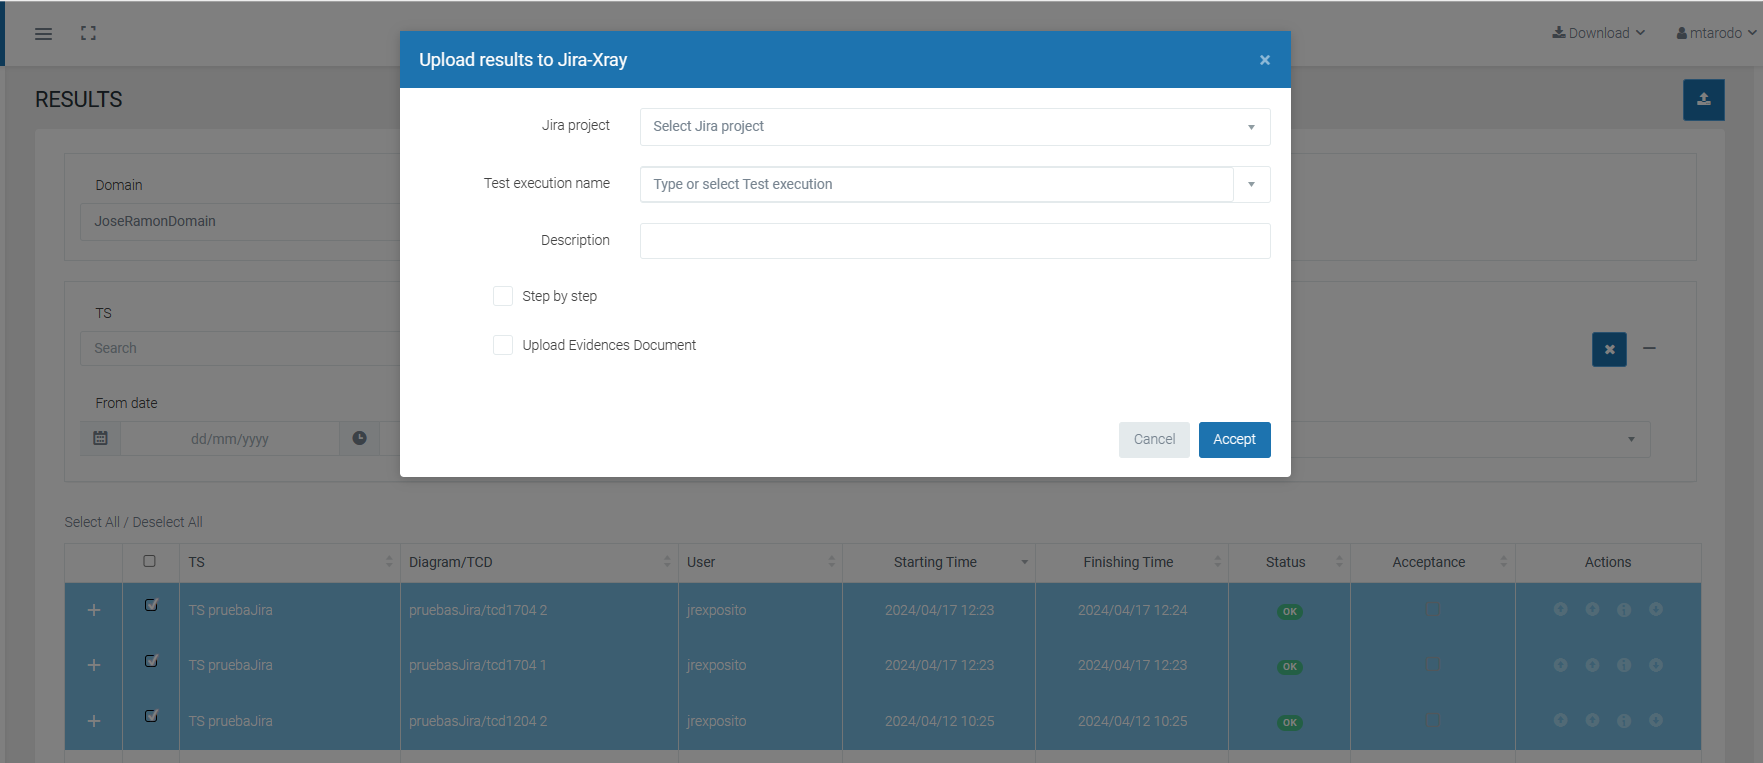Open the mtarodo user menu
This screenshot has height=763, width=1763.
[x=1716, y=33]
